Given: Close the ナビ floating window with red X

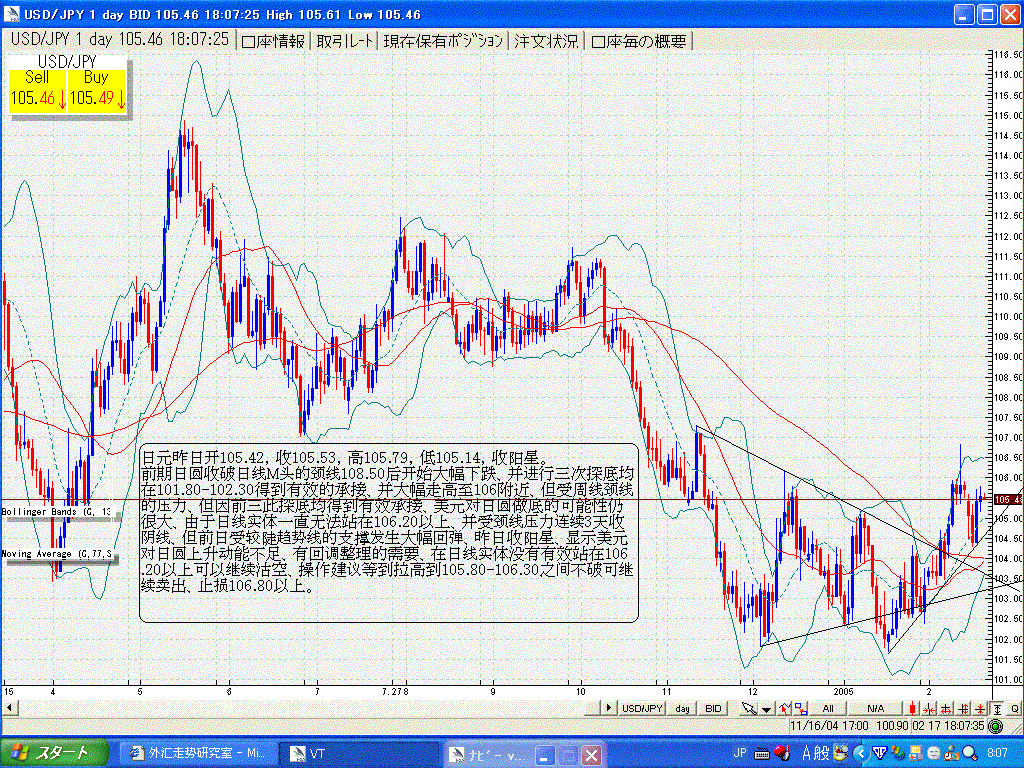Looking at the screenshot, I should point(591,756).
